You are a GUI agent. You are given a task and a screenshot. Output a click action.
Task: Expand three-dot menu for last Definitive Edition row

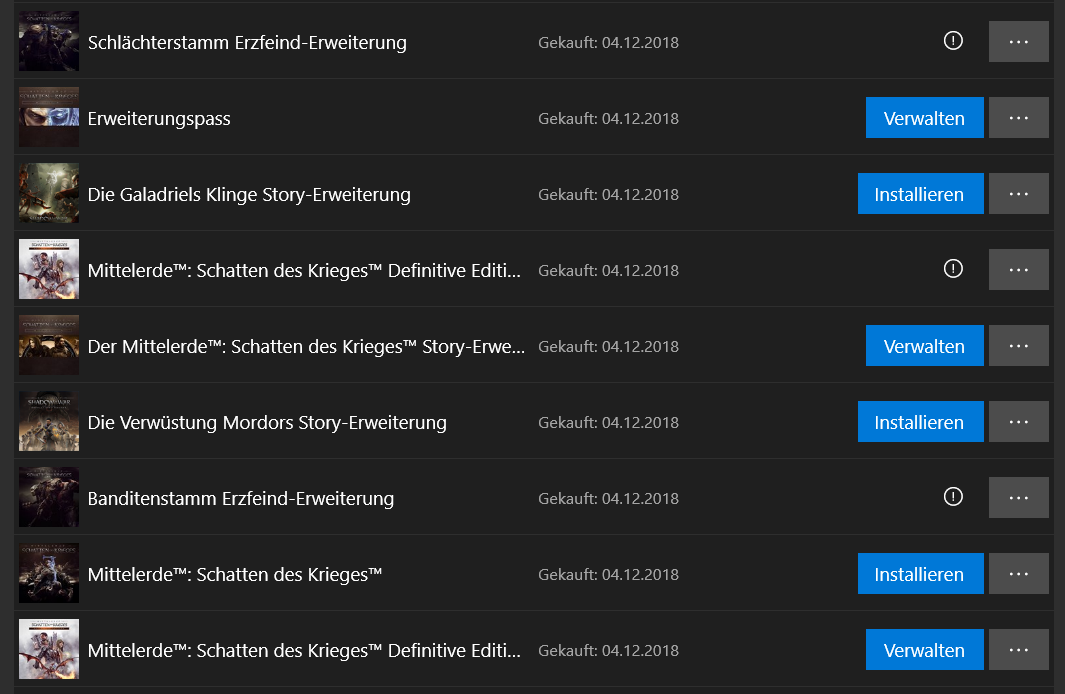[x=1018, y=650]
